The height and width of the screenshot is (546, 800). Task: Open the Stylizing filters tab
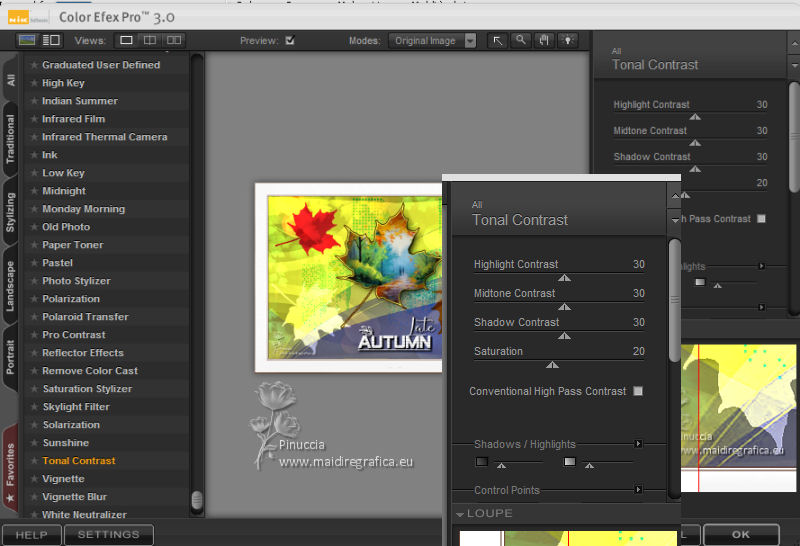(x=10, y=212)
